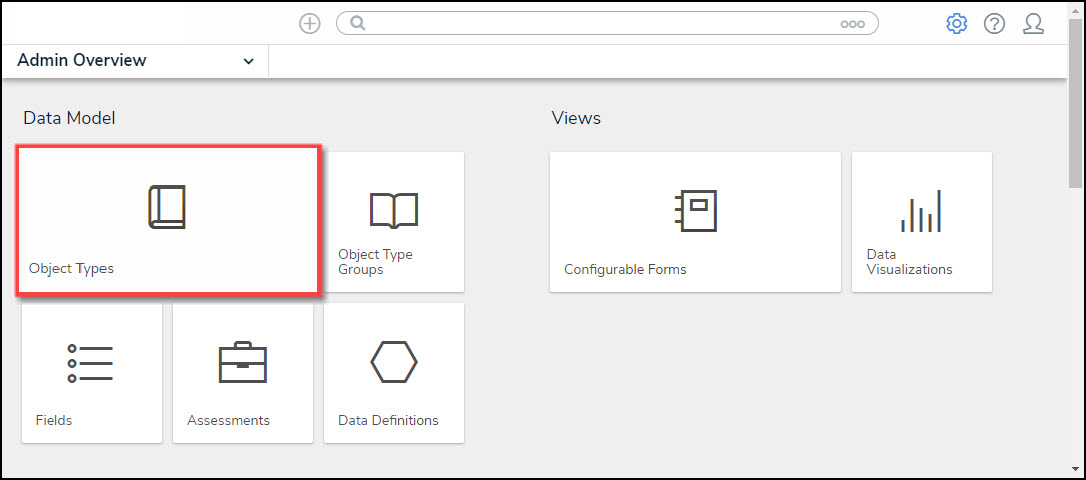1086x480 pixels.
Task: Open the user profile icon
Action: point(1033,24)
